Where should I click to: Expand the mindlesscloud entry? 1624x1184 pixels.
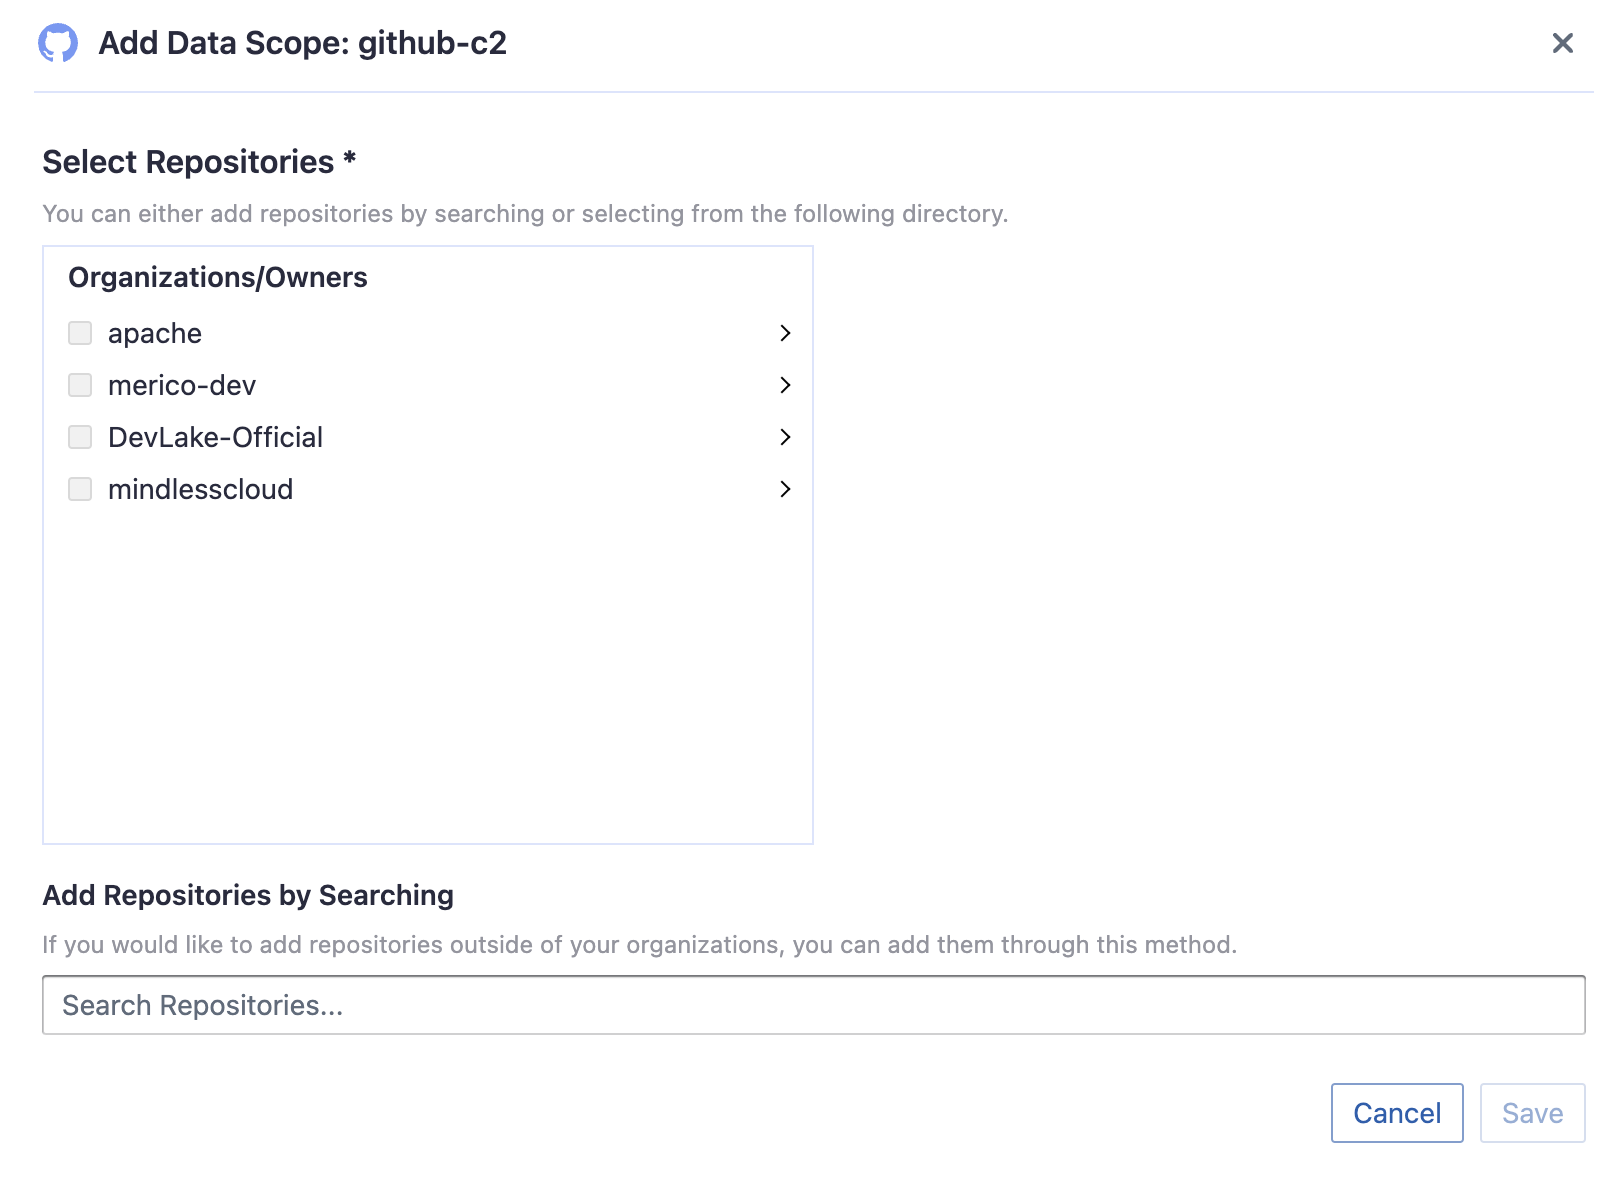[786, 489]
